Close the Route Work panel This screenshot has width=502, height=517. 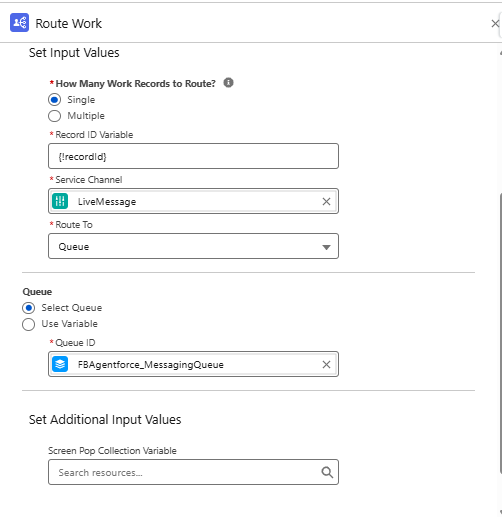coord(495,24)
